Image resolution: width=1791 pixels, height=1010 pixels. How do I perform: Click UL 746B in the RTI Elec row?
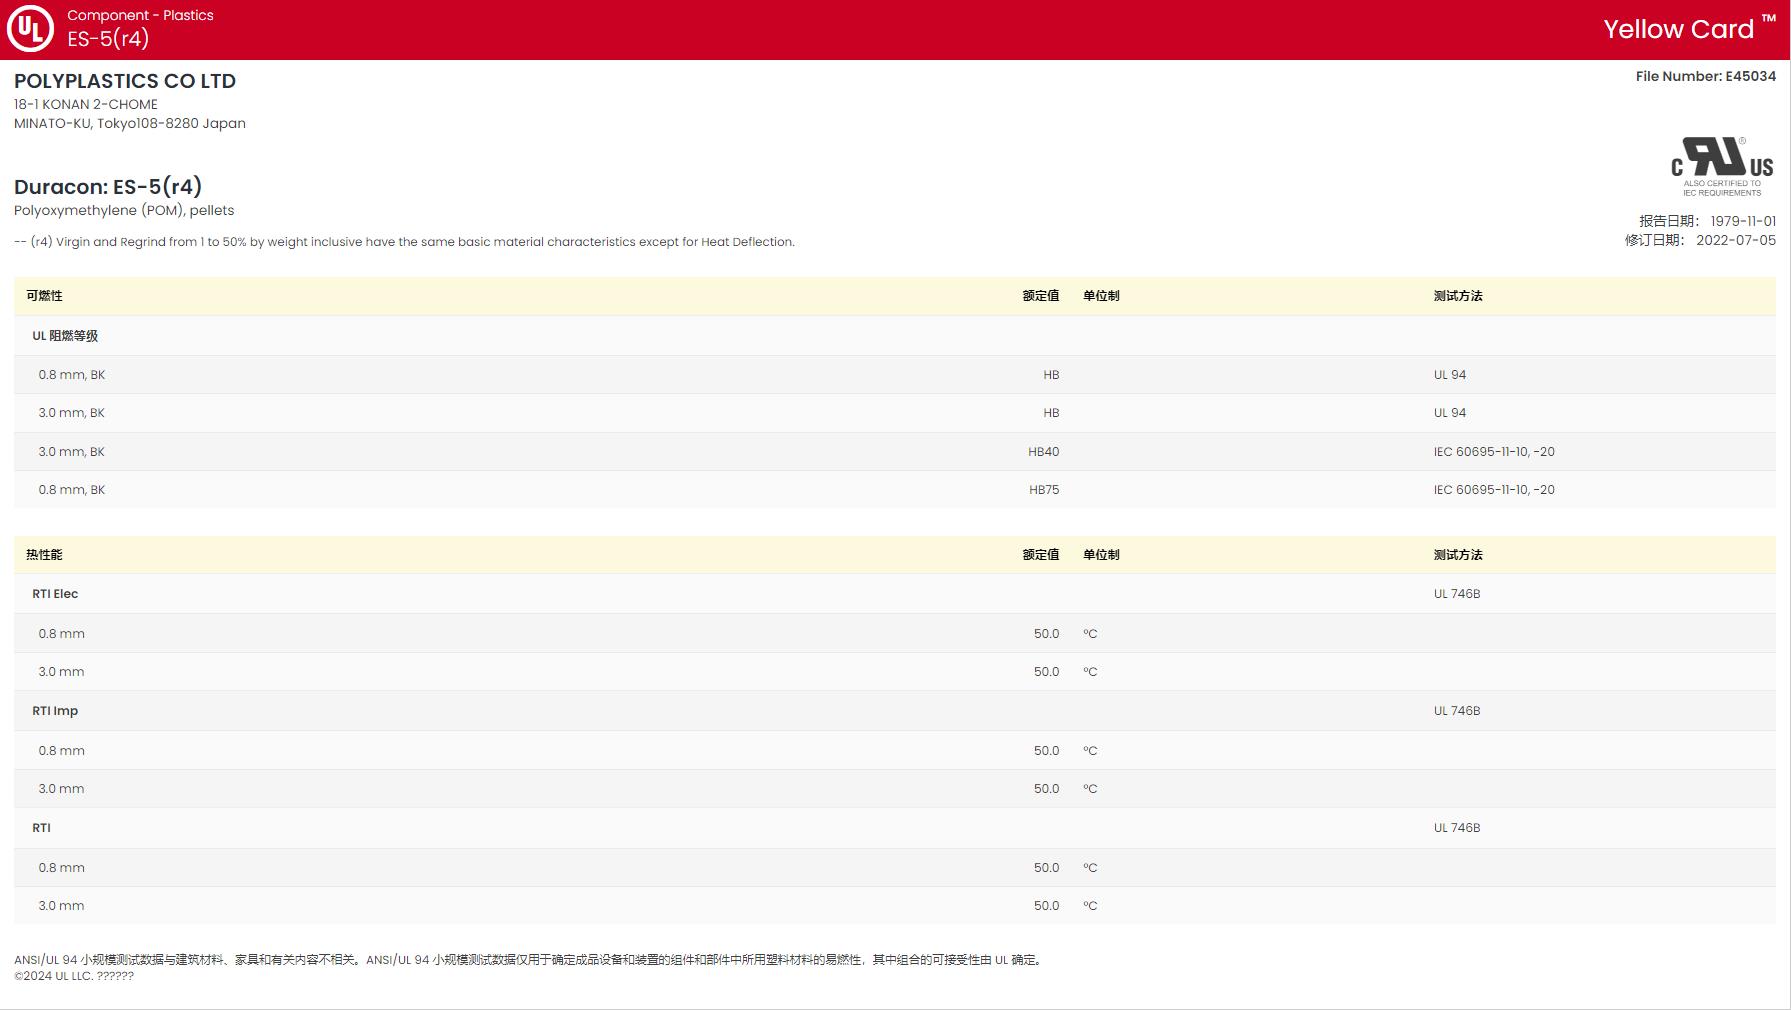(1457, 594)
